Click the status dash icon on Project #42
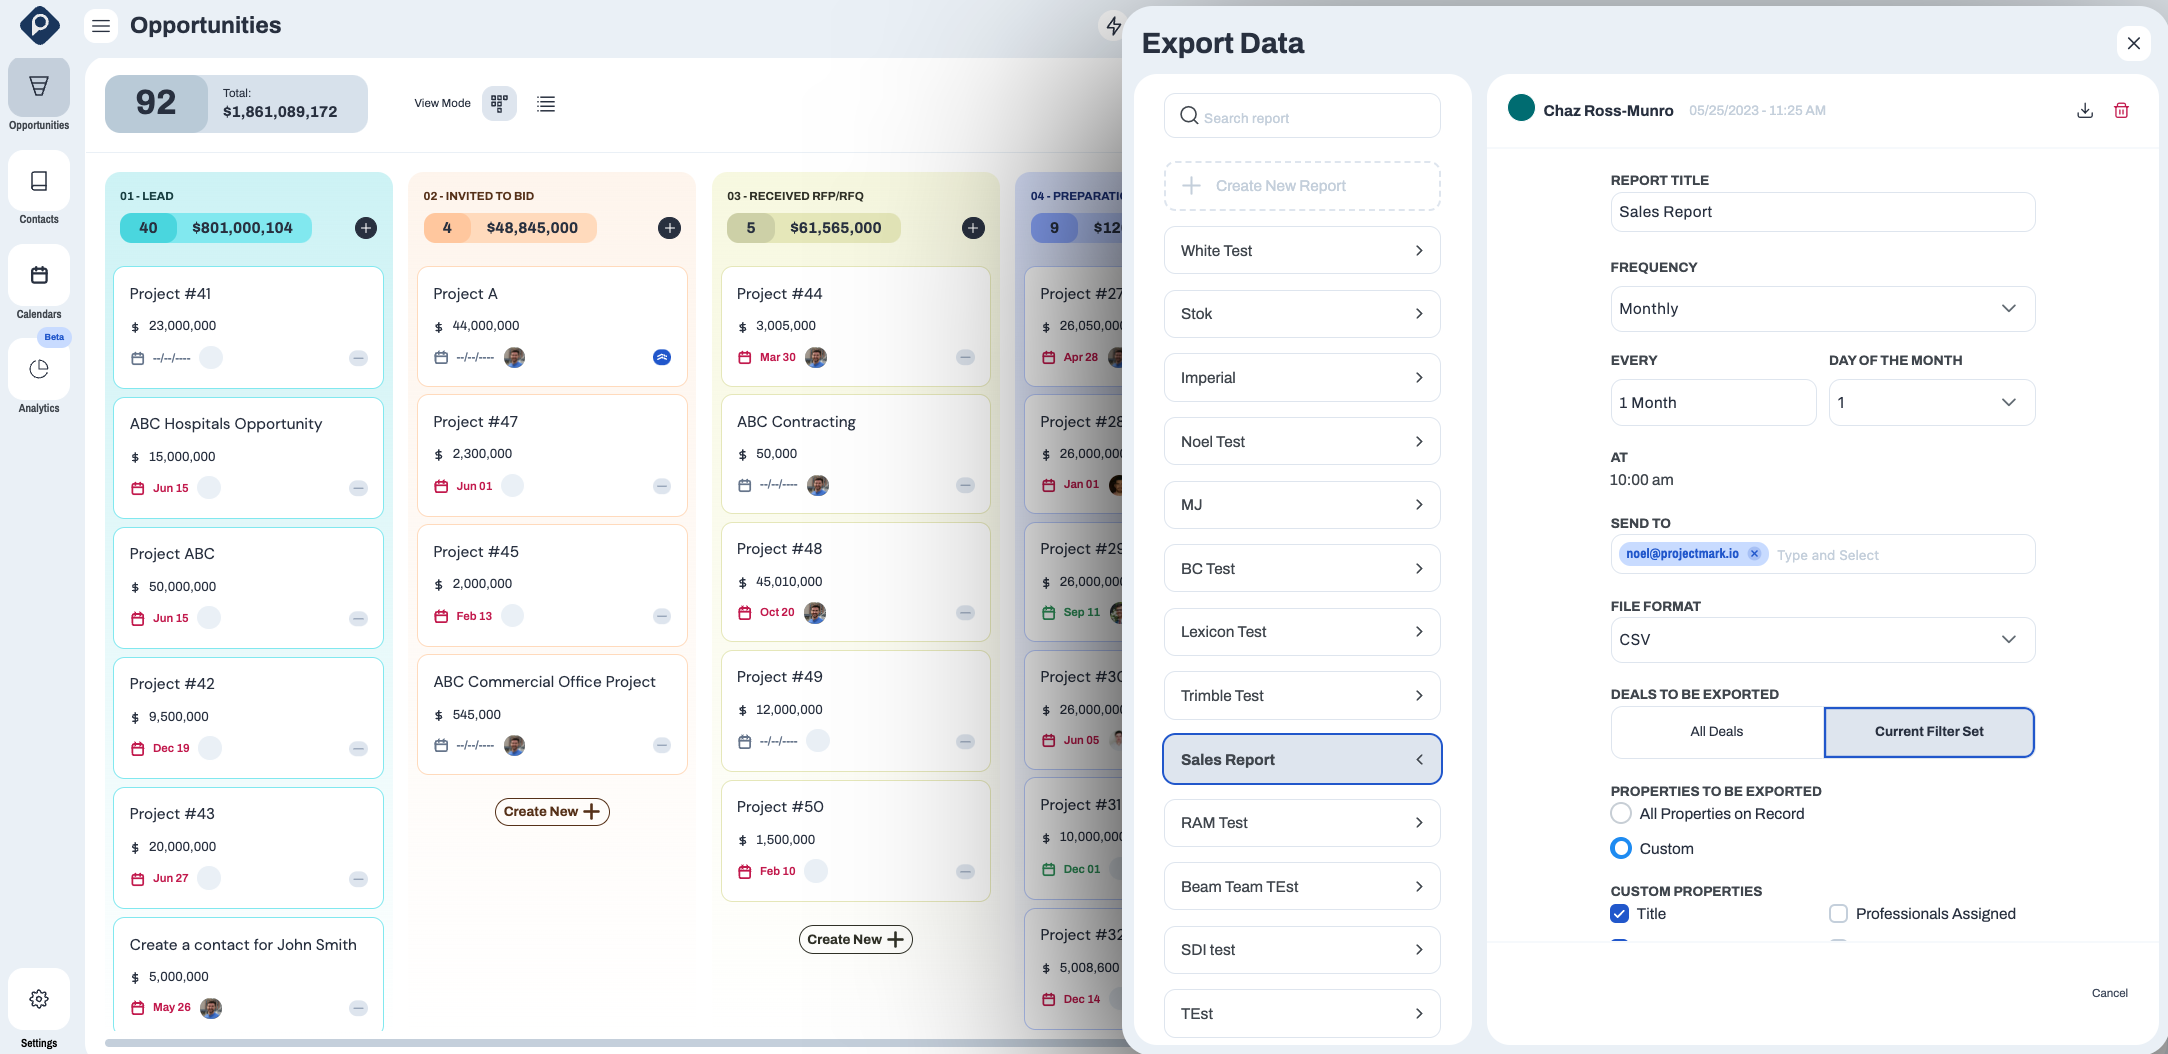Viewport: 2168px width, 1054px height. 358,748
